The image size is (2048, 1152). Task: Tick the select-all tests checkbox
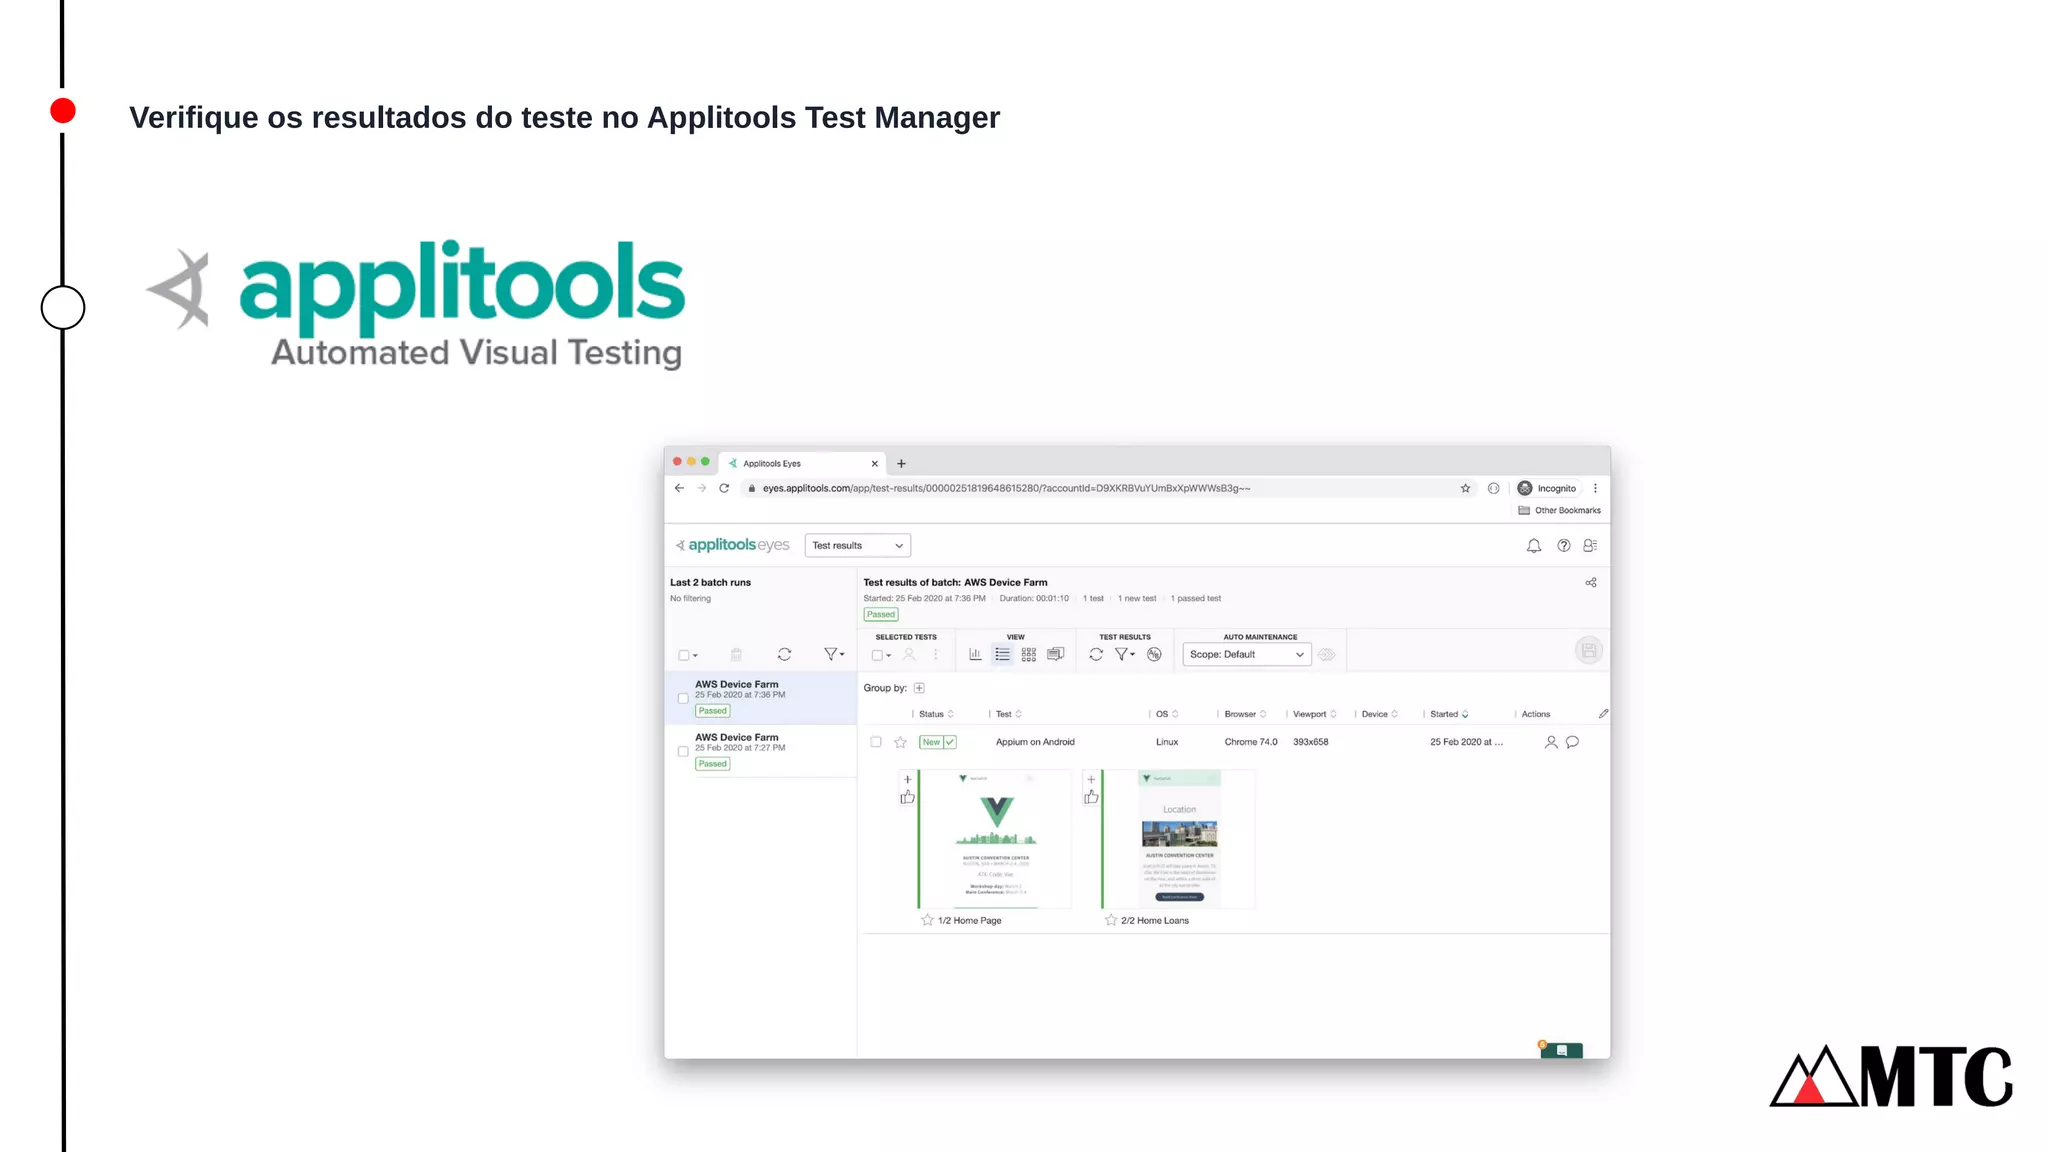[877, 656]
